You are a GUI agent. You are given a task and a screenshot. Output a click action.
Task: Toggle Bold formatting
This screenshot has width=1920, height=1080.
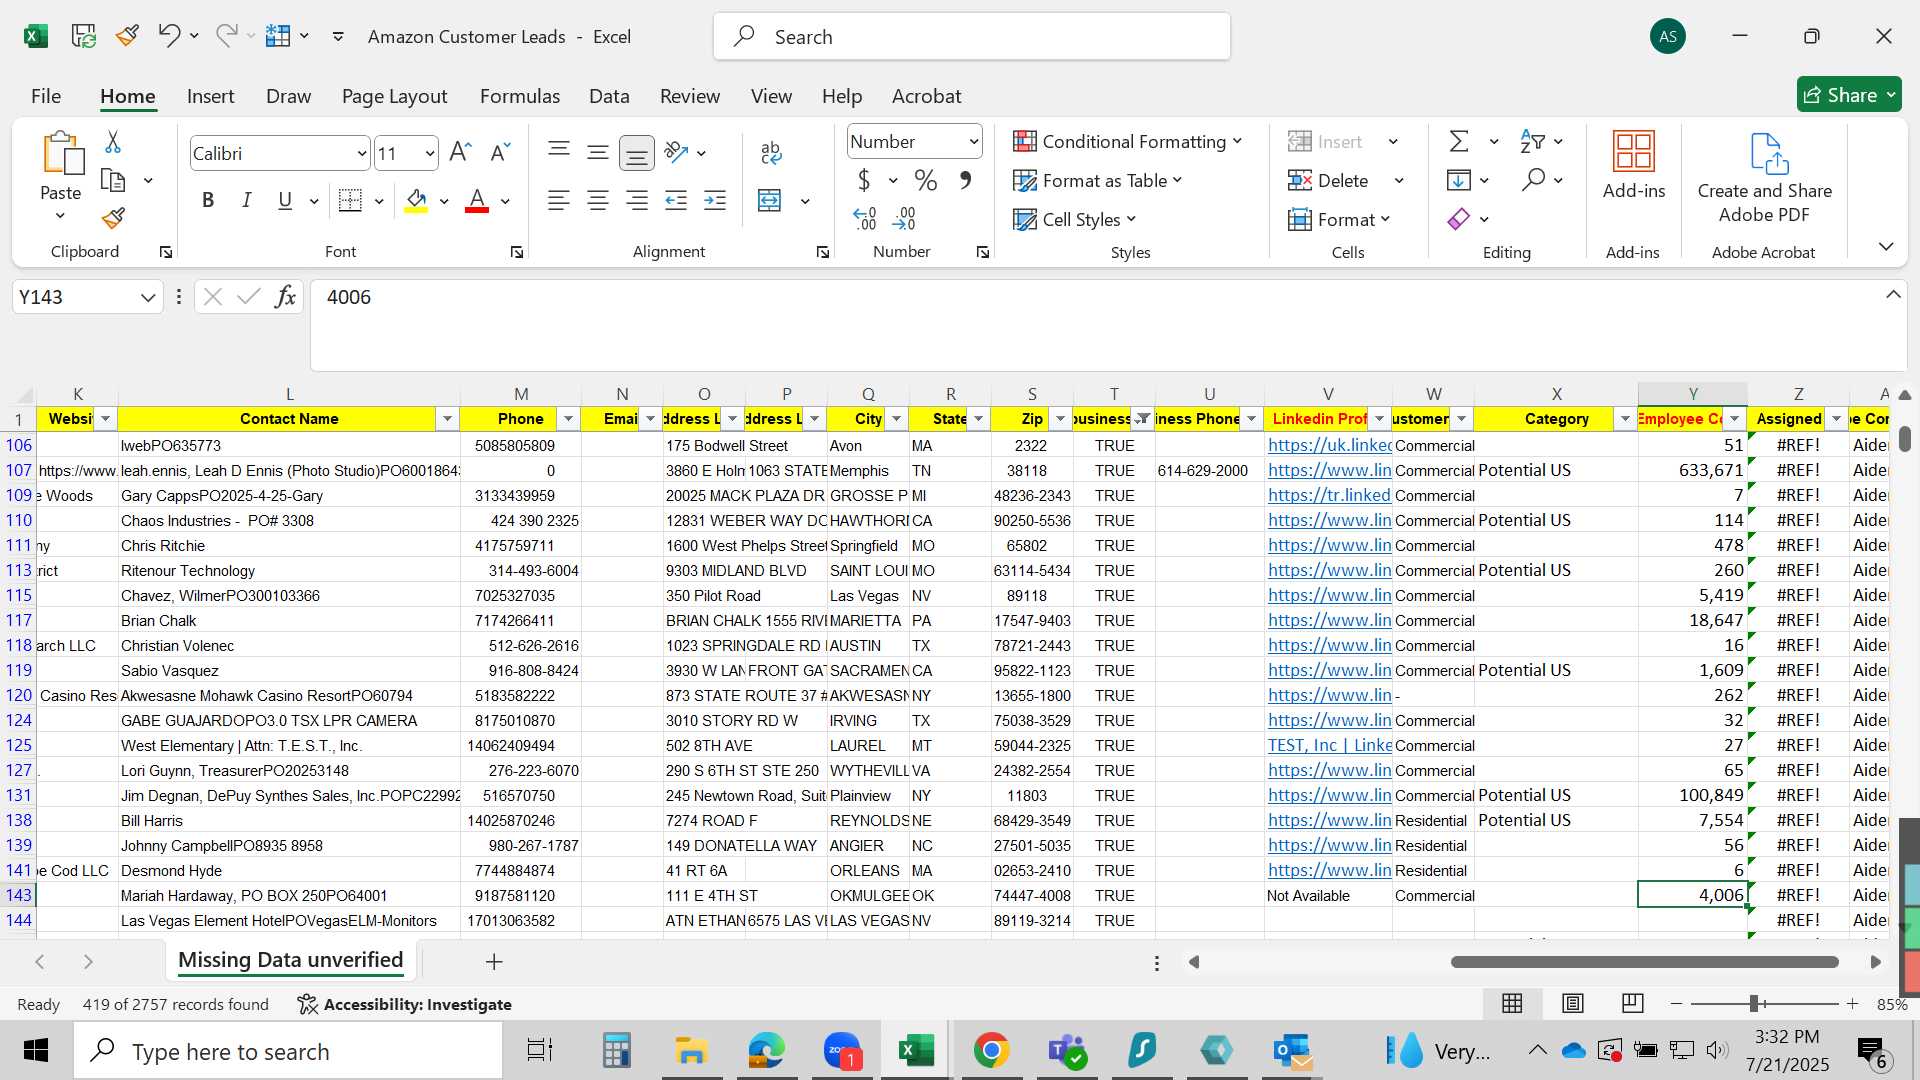click(208, 200)
